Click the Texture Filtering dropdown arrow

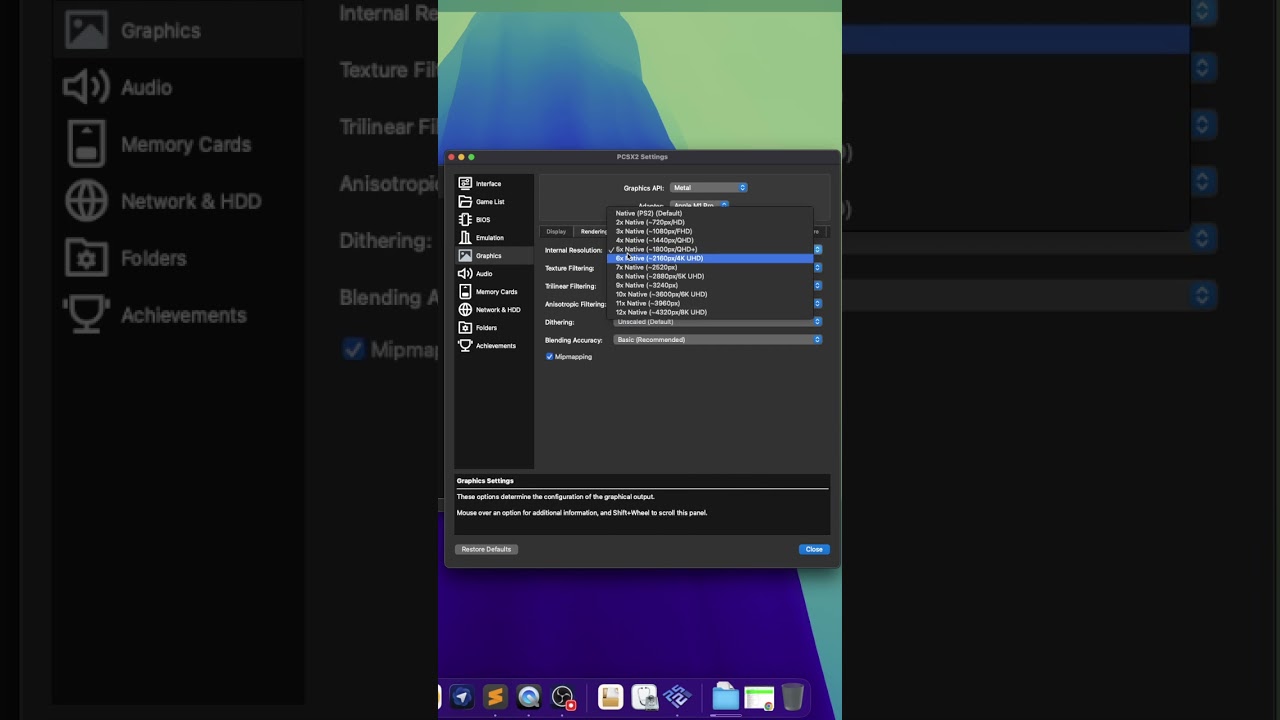click(x=818, y=268)
